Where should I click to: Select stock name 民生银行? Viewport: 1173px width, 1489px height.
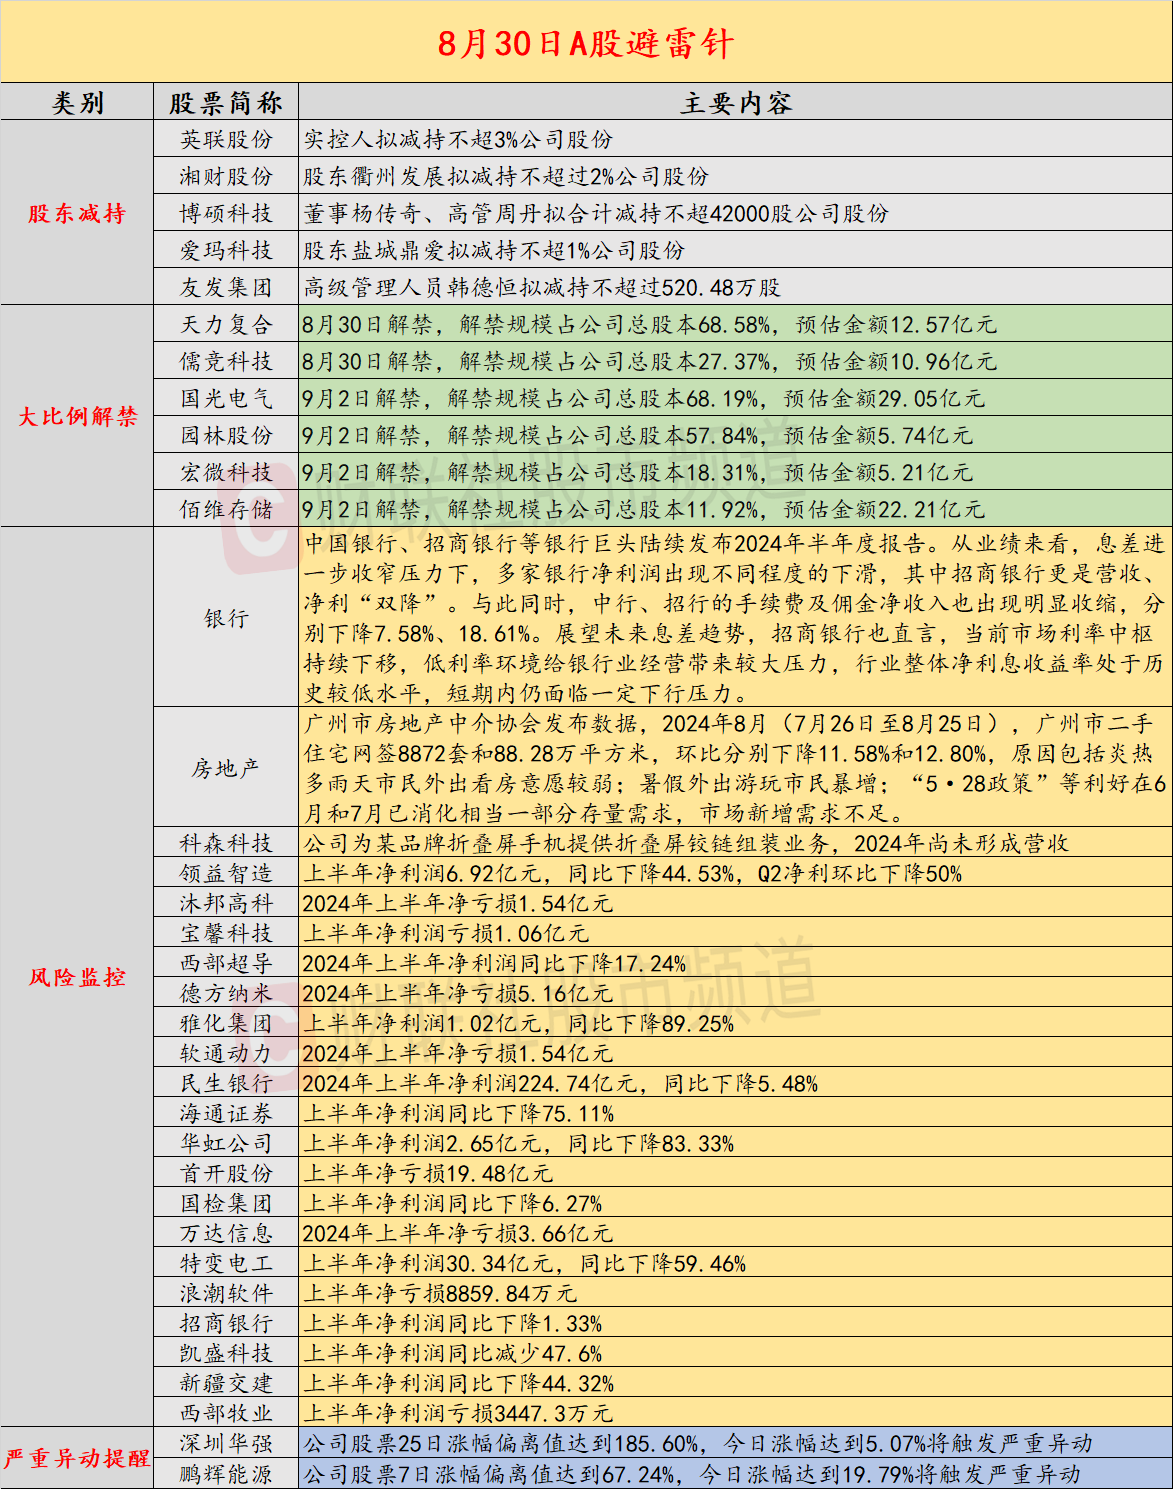tap(226, 1083)
